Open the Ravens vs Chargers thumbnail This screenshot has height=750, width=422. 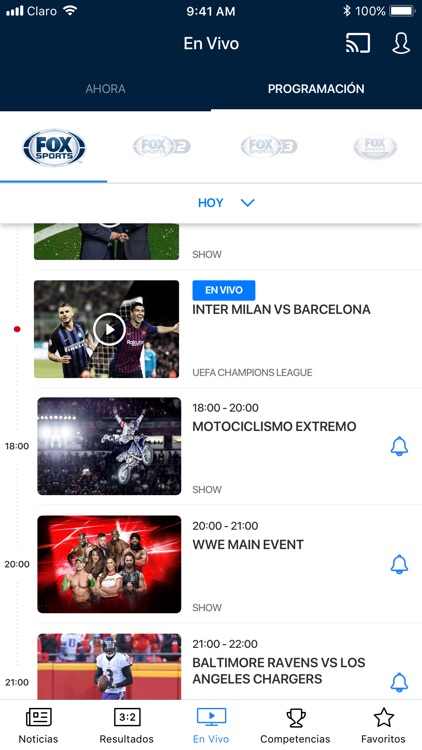click(109, 667)
